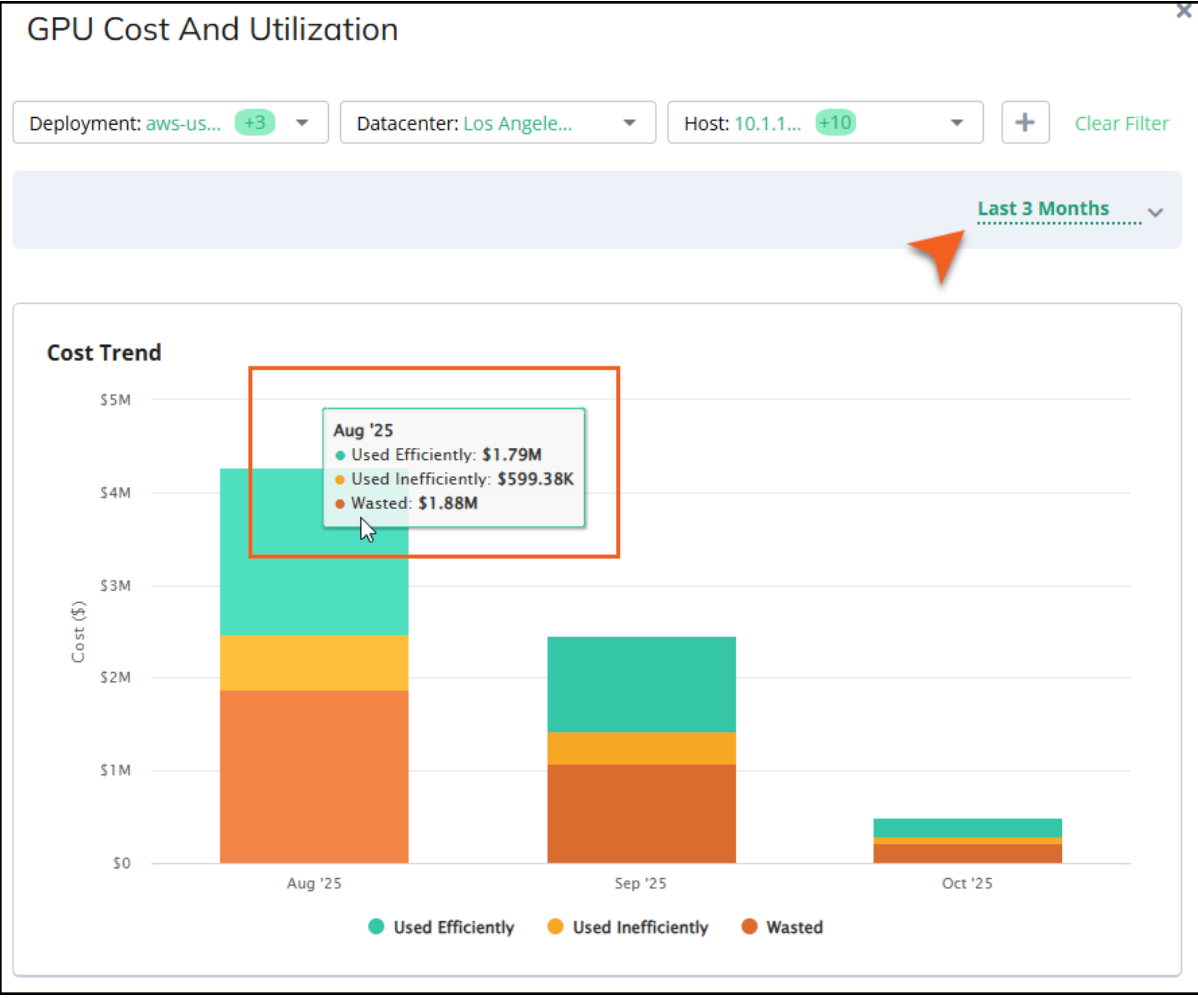Click the +10 host count badge
Image resolution: width=1198 pixels, height=998 pixels.
[x=835, y=122]
